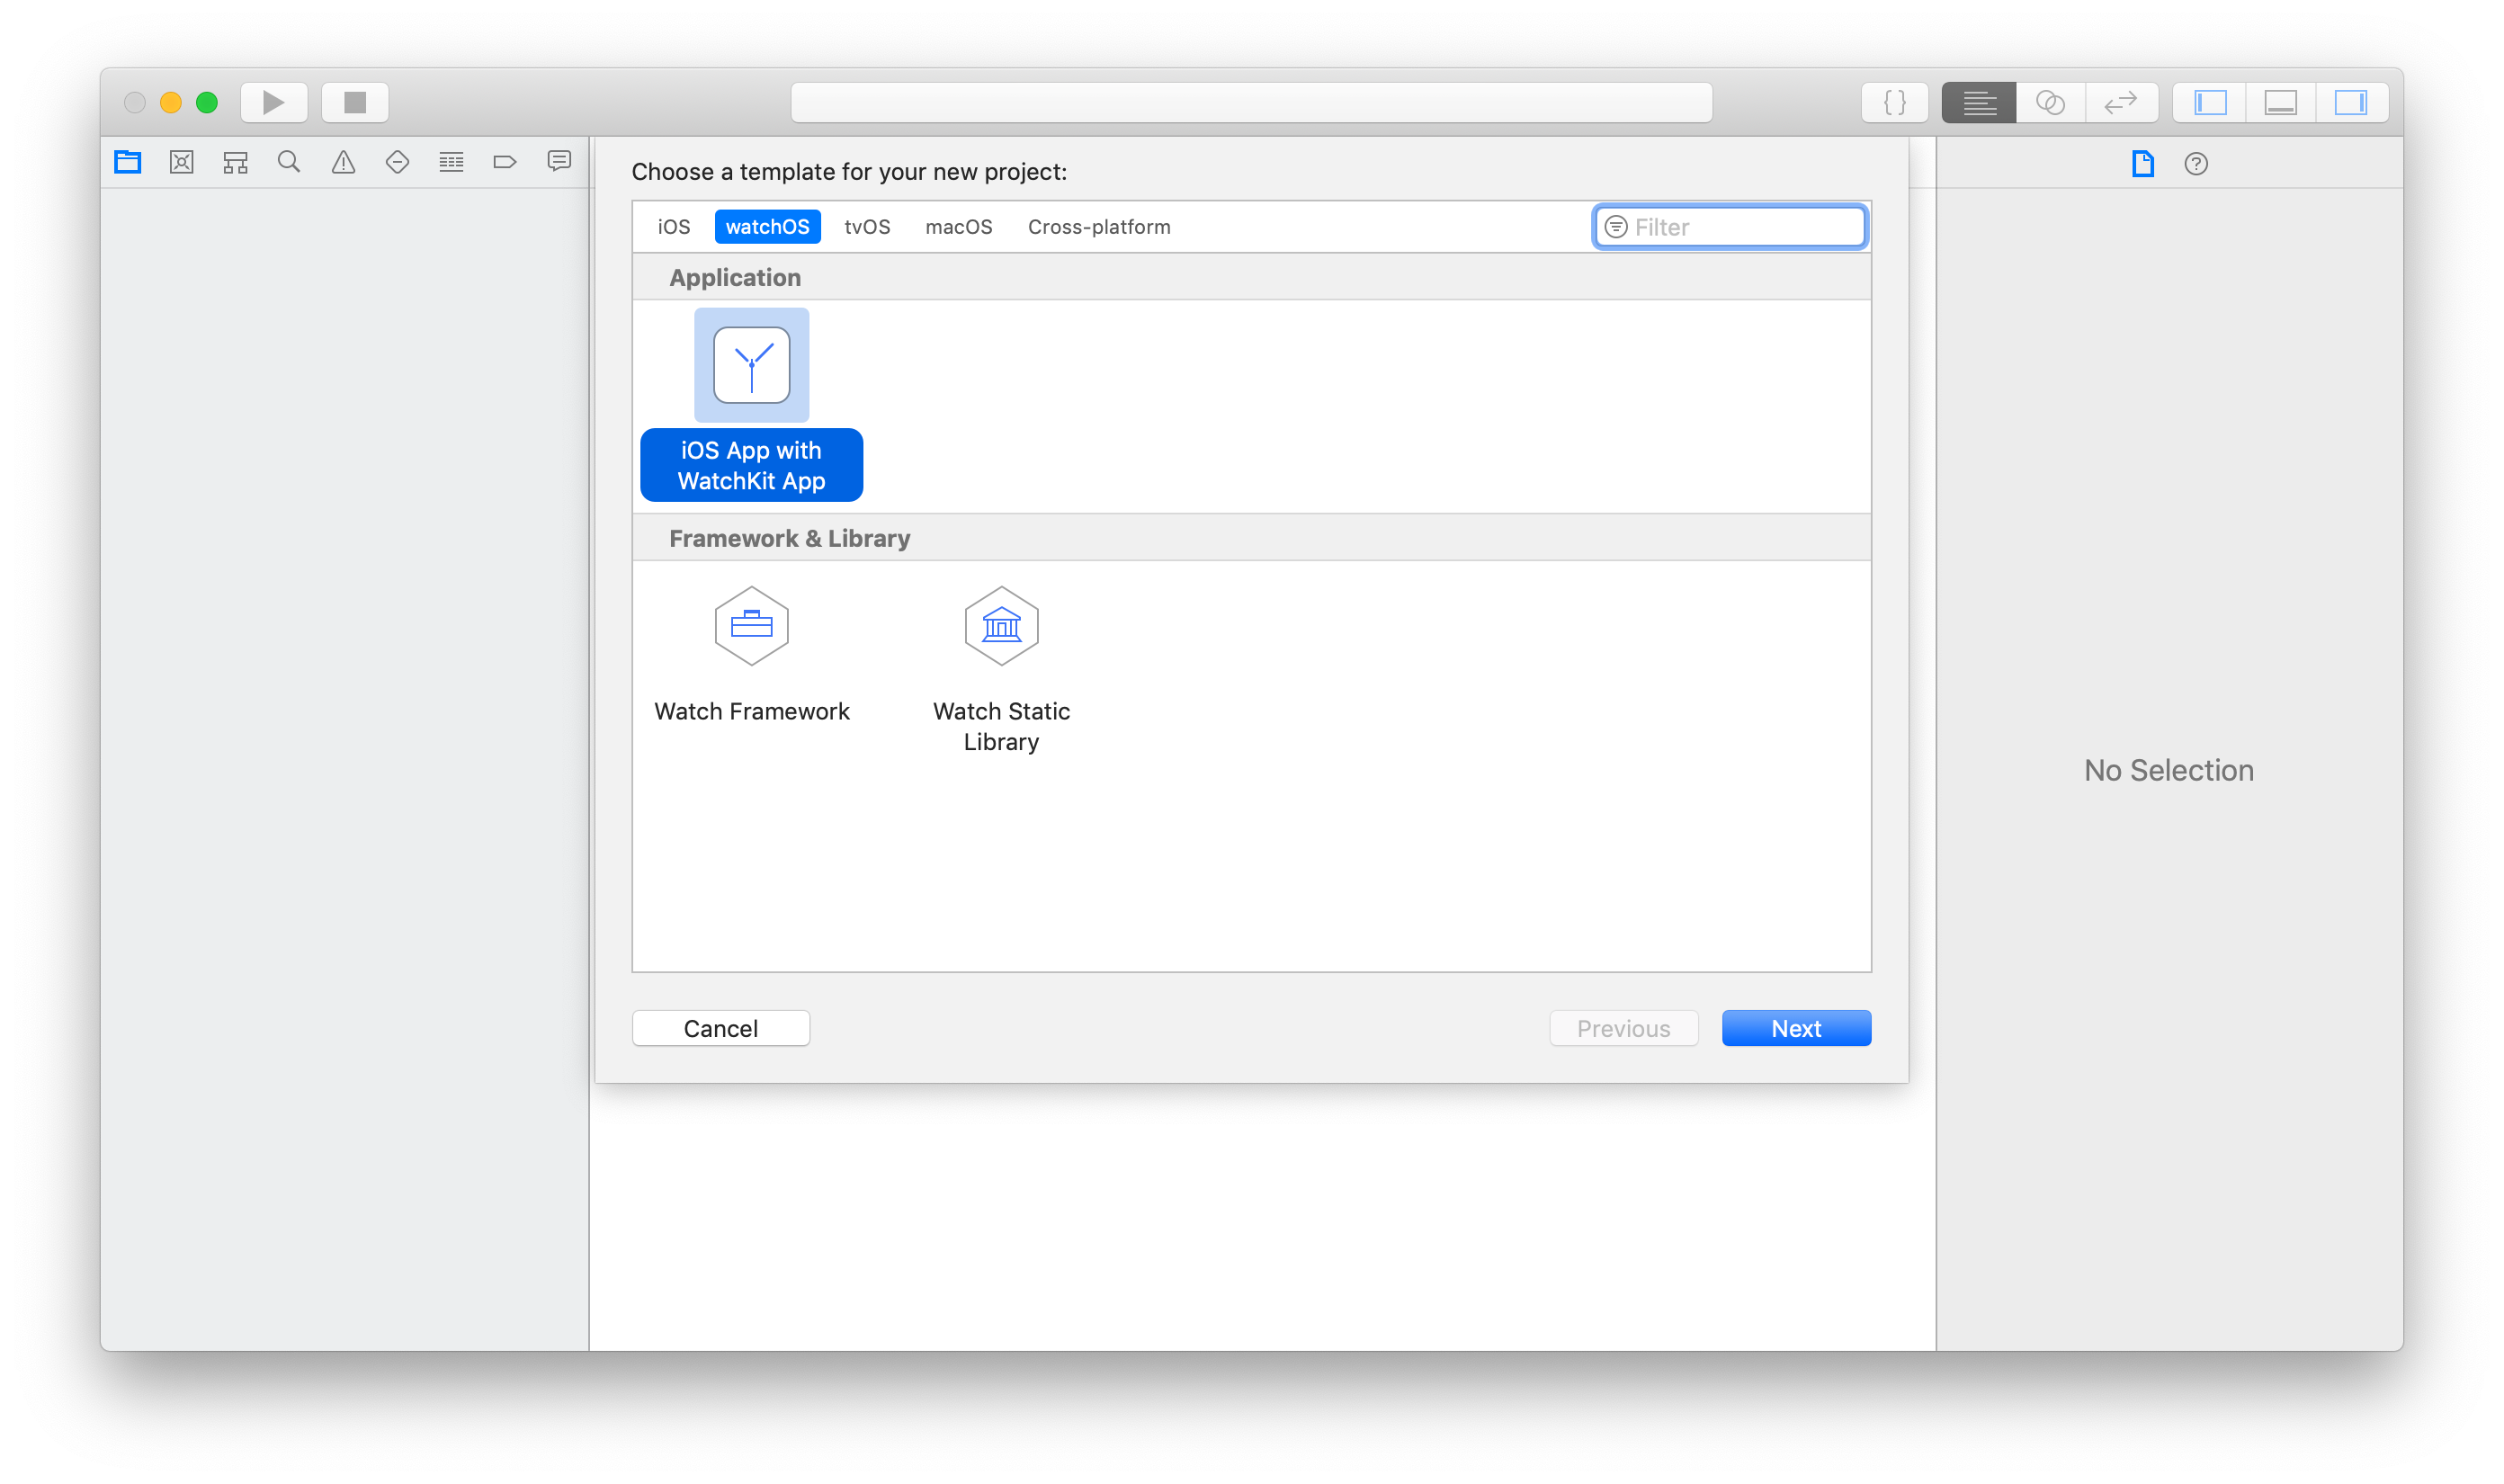The width and height of the screenshot is (2504, 1484).
Task: Toggle the Navigator panel visibility
Action: point(2210,102)
